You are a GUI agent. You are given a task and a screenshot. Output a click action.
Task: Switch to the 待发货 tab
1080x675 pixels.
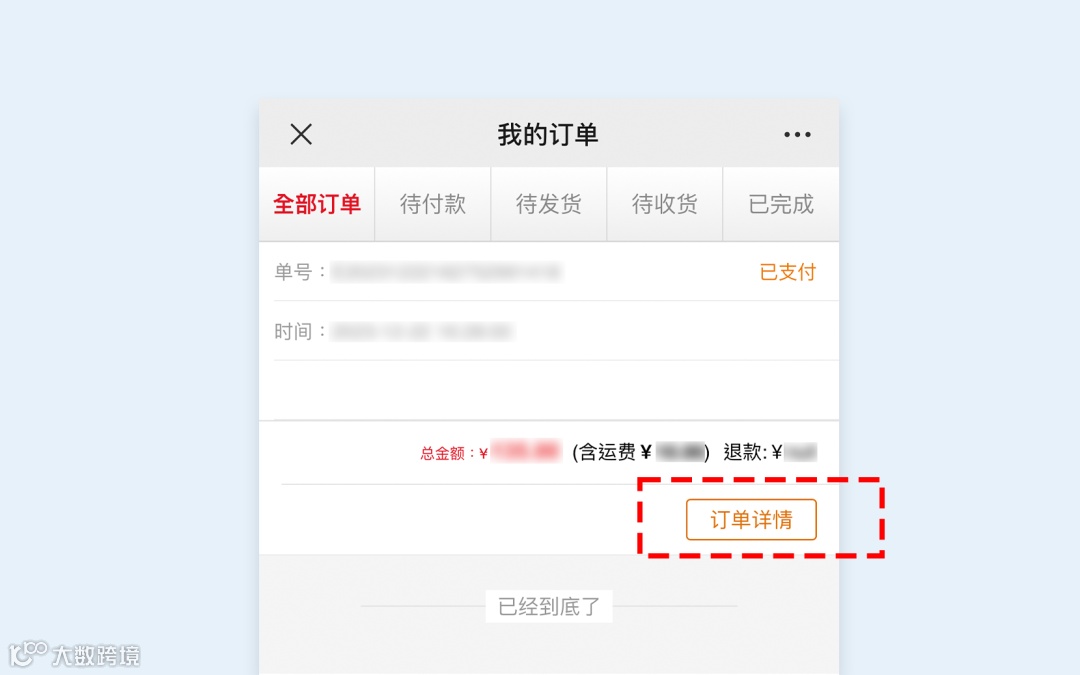(548, 204)
